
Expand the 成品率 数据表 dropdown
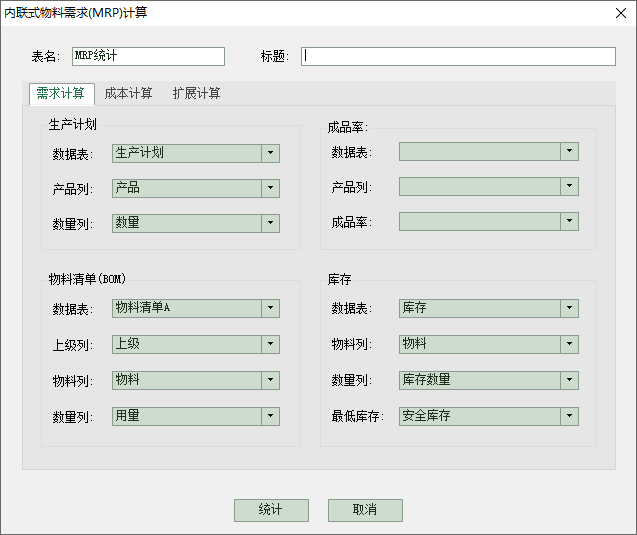(x=568, y=151)
